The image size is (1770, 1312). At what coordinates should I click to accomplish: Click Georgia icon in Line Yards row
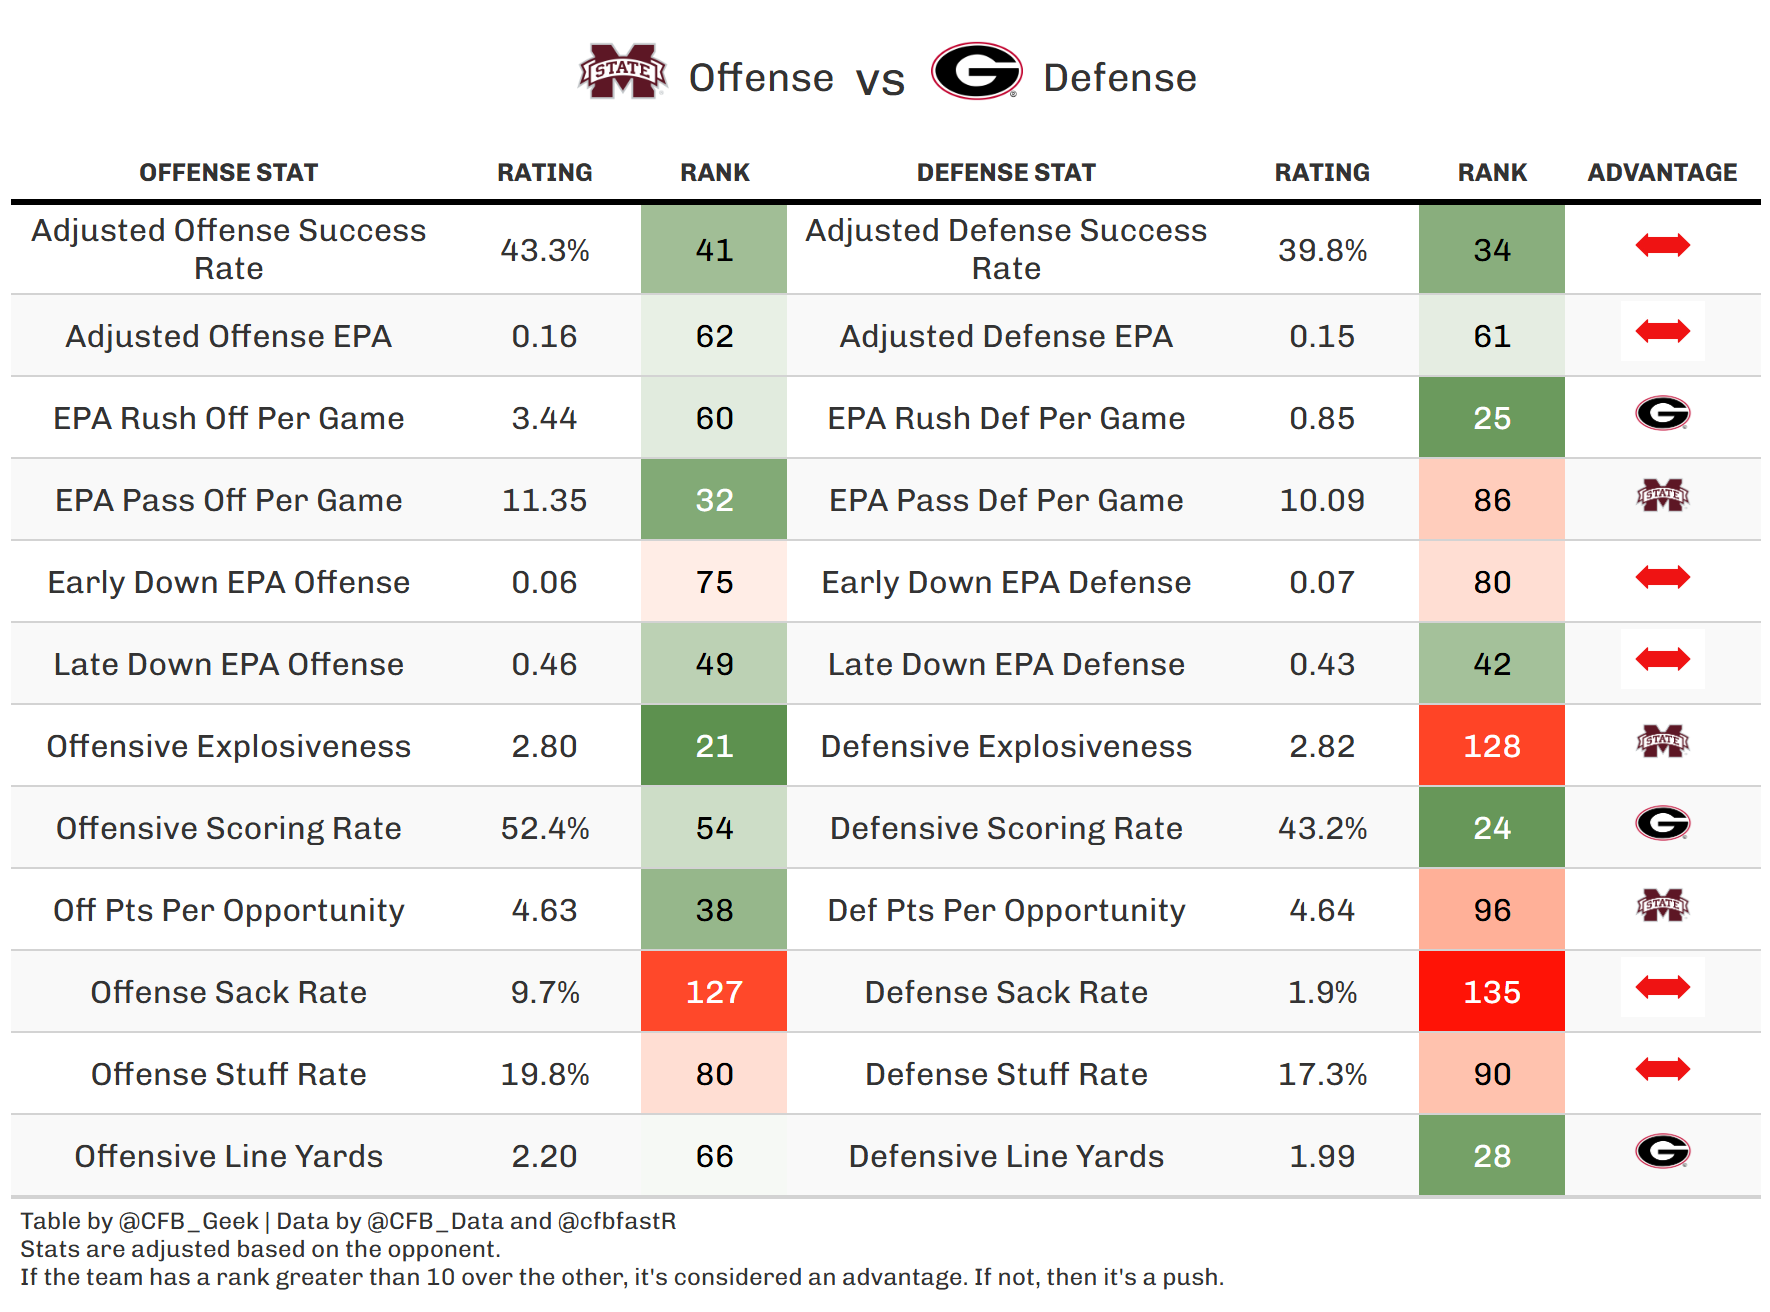(1662, 1151)
